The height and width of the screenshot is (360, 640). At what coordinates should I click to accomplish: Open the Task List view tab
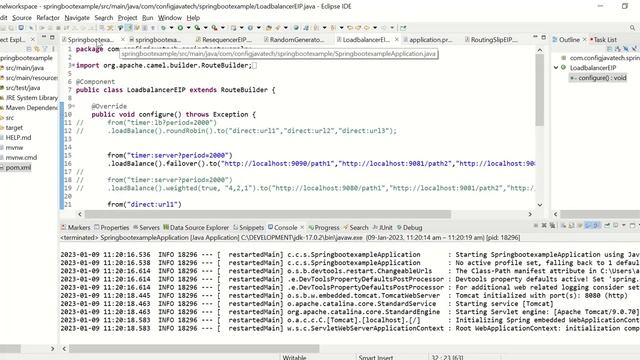pyautogui.click(x=604, y=40)
